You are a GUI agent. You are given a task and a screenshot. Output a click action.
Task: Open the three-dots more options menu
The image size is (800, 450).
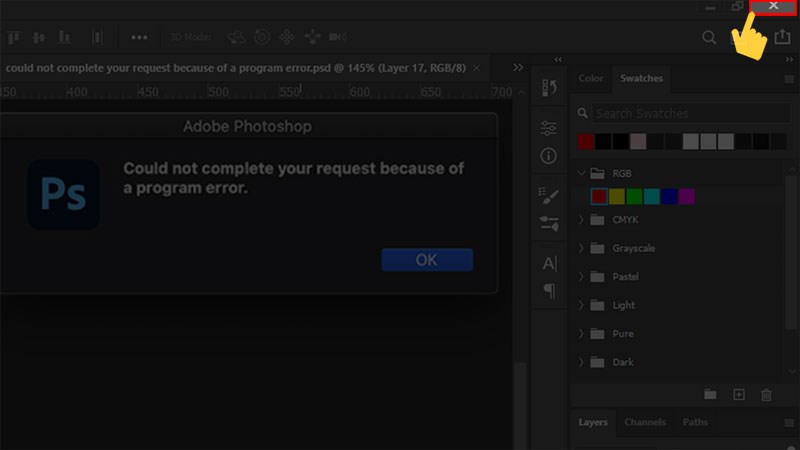[x=139, y=37]
